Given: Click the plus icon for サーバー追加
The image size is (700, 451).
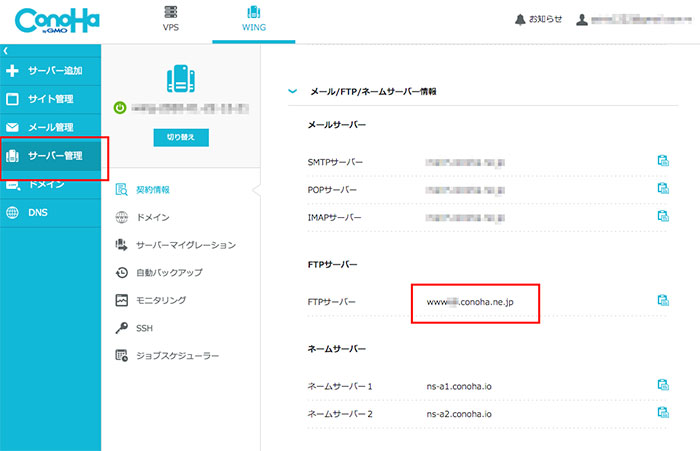Looking at the screenshot, I should point(12,71).
